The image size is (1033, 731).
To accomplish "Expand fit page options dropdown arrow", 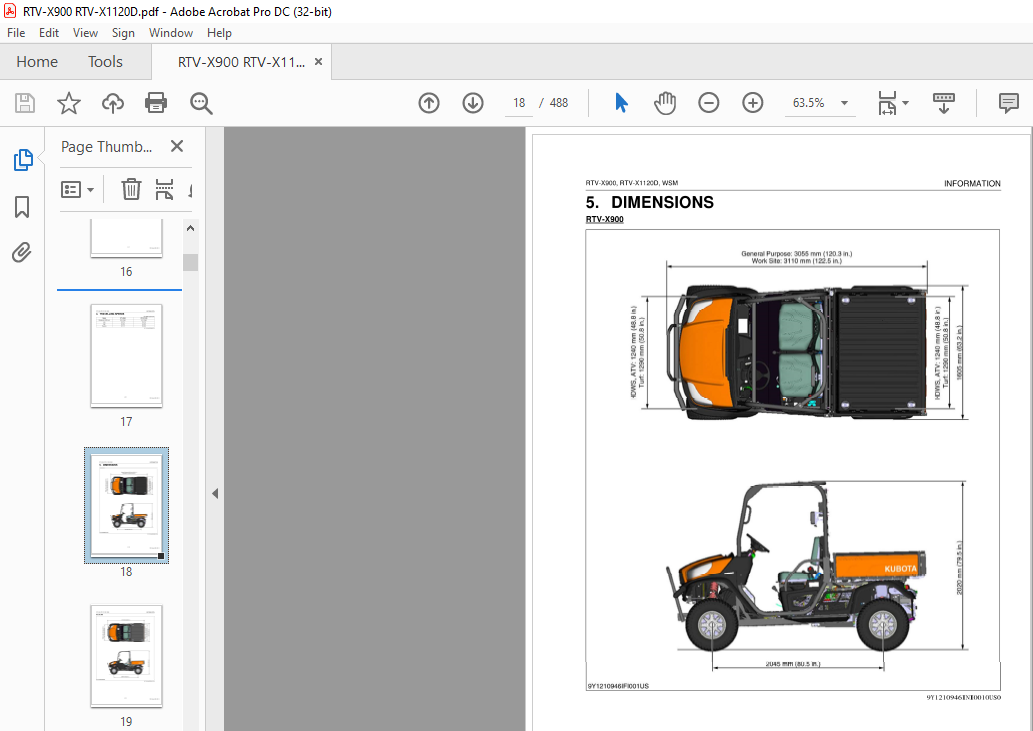I will point(905,103).
